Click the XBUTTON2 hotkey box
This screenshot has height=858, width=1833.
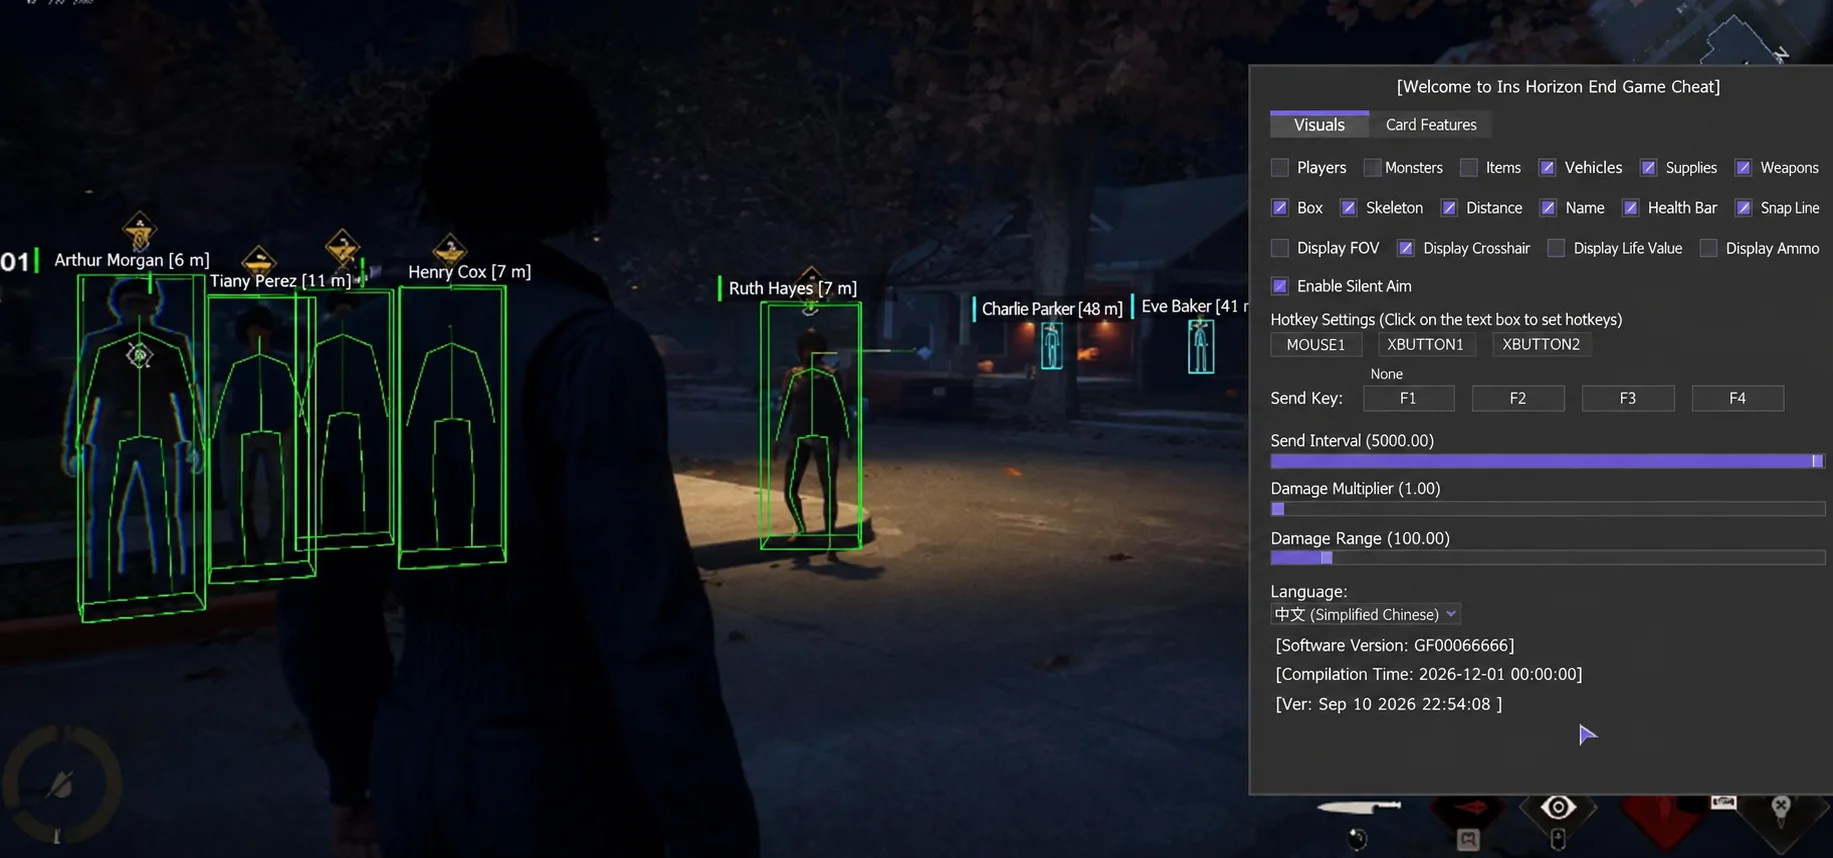click(1542, 344)
